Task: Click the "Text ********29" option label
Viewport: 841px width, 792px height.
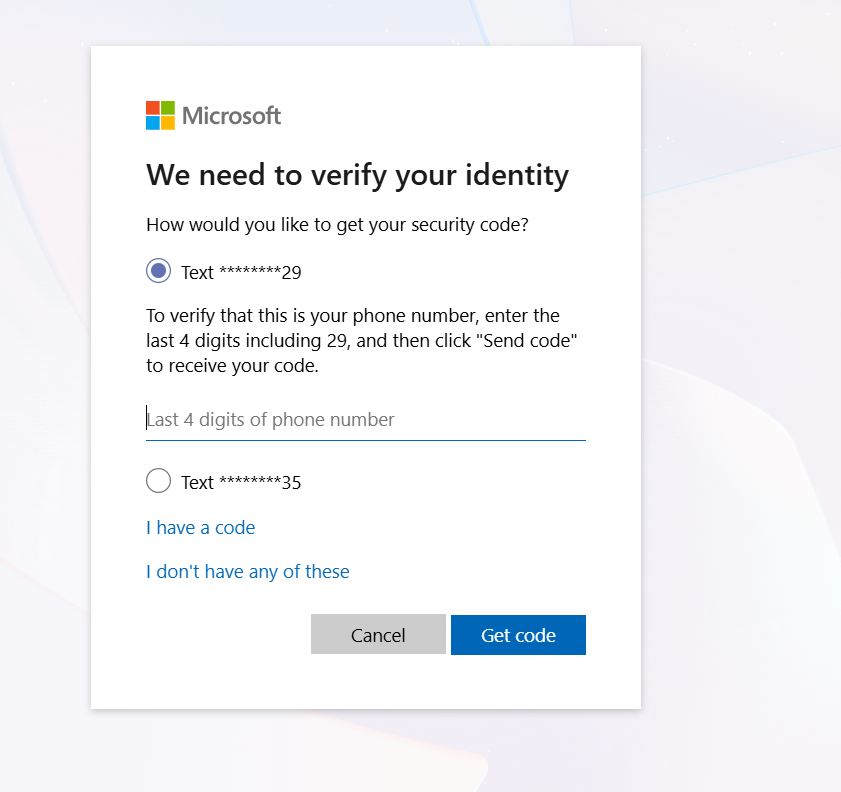Action: click(241, 272)
